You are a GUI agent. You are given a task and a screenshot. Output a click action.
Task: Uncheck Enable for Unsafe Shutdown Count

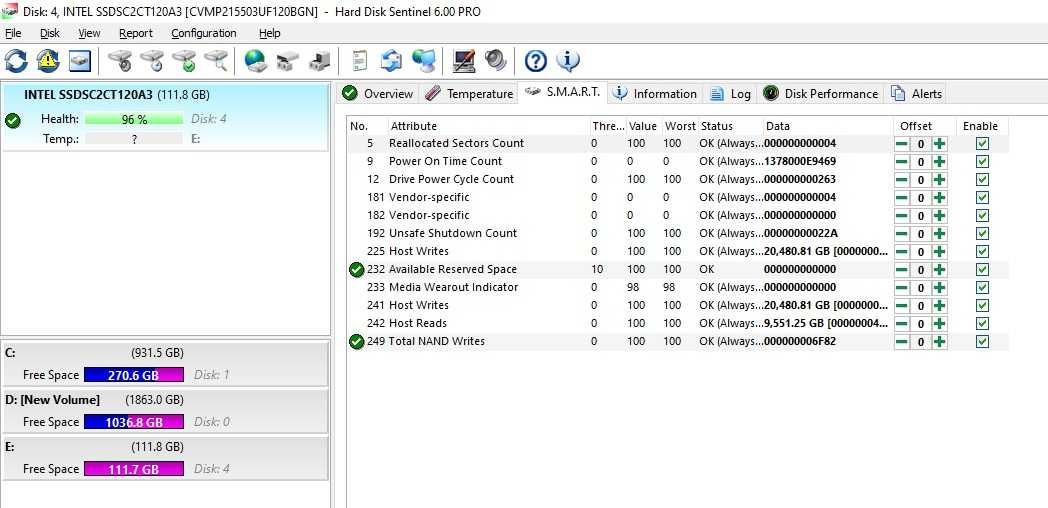tap(982, 234)
